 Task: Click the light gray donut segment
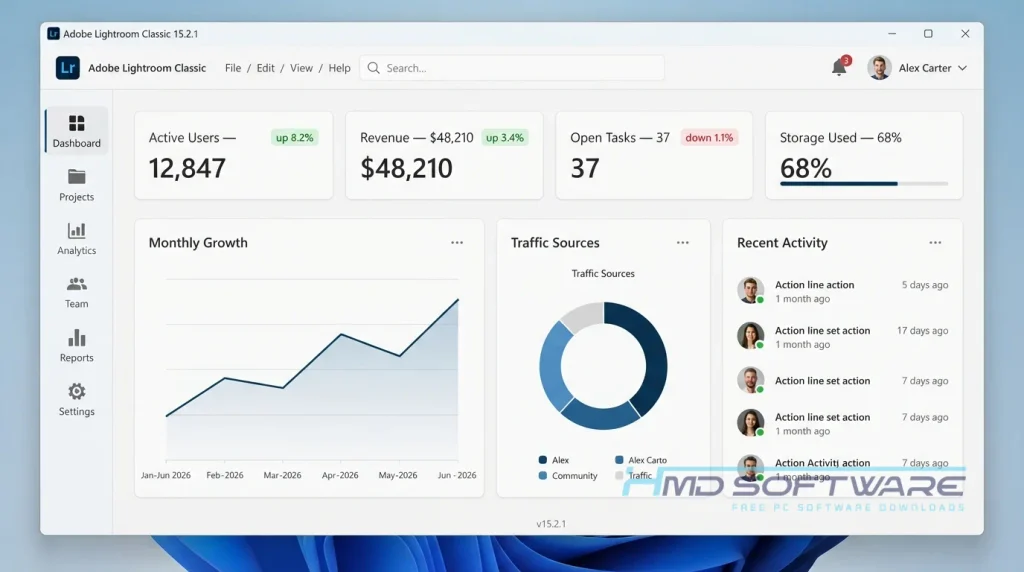click(x=583, y=317)
